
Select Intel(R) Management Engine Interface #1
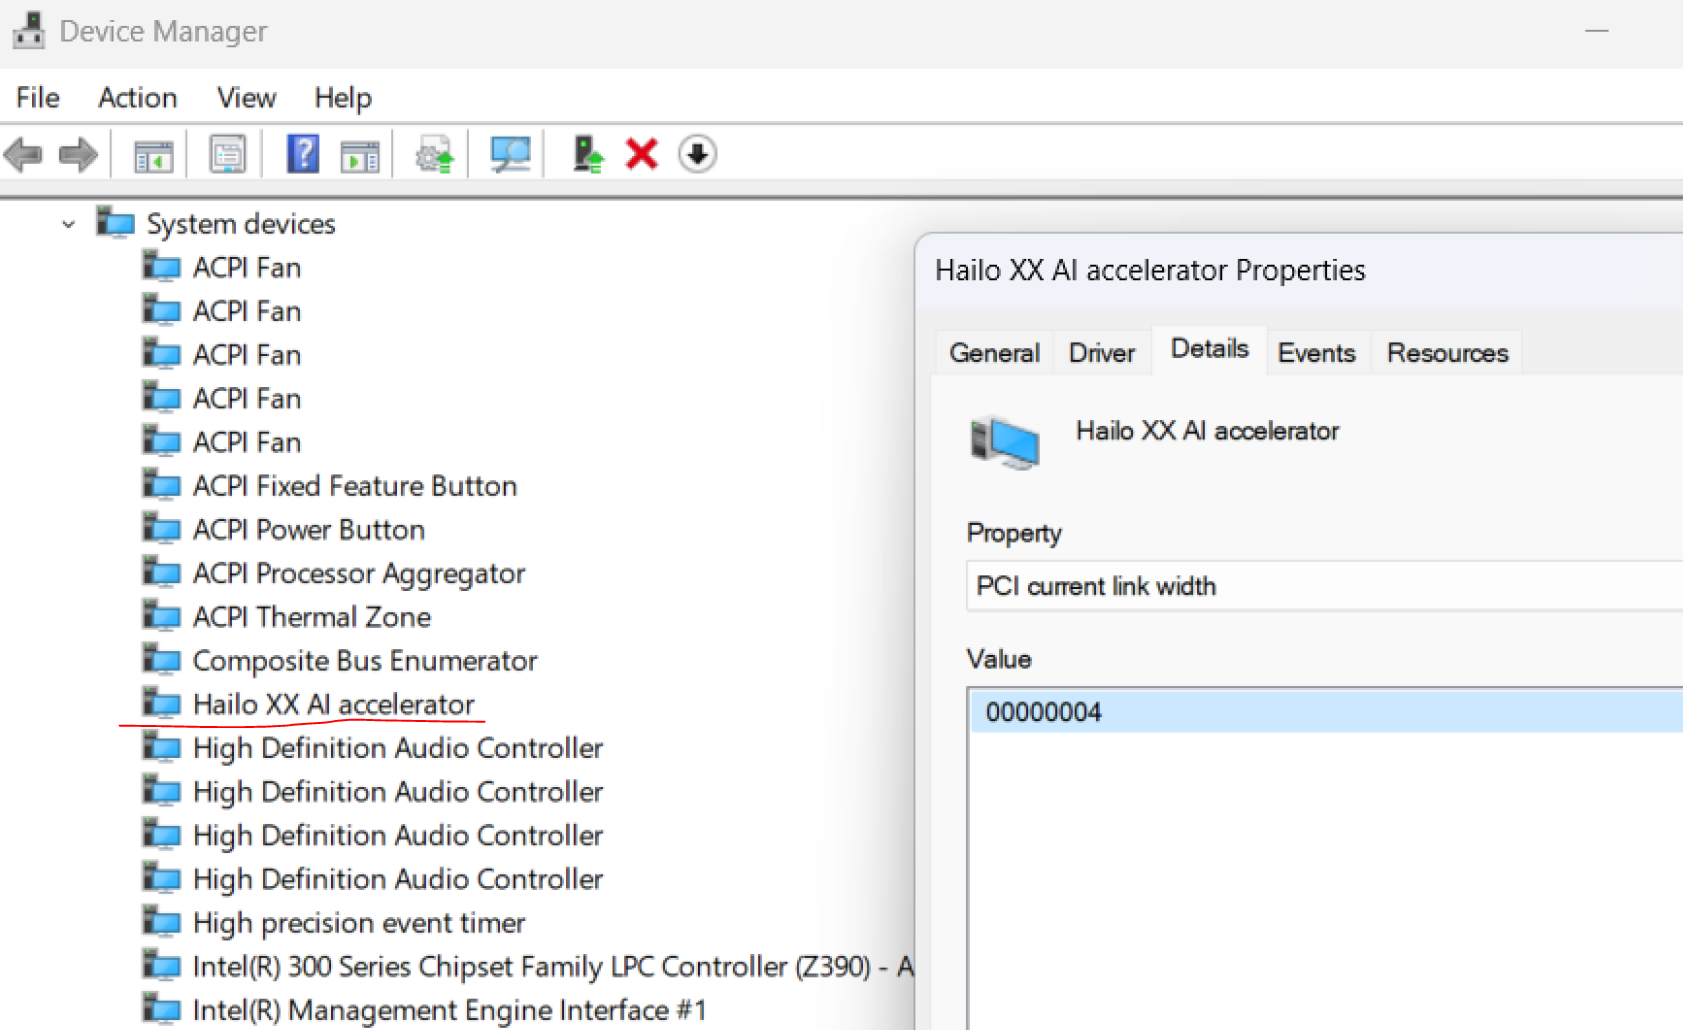[449, 1010]
